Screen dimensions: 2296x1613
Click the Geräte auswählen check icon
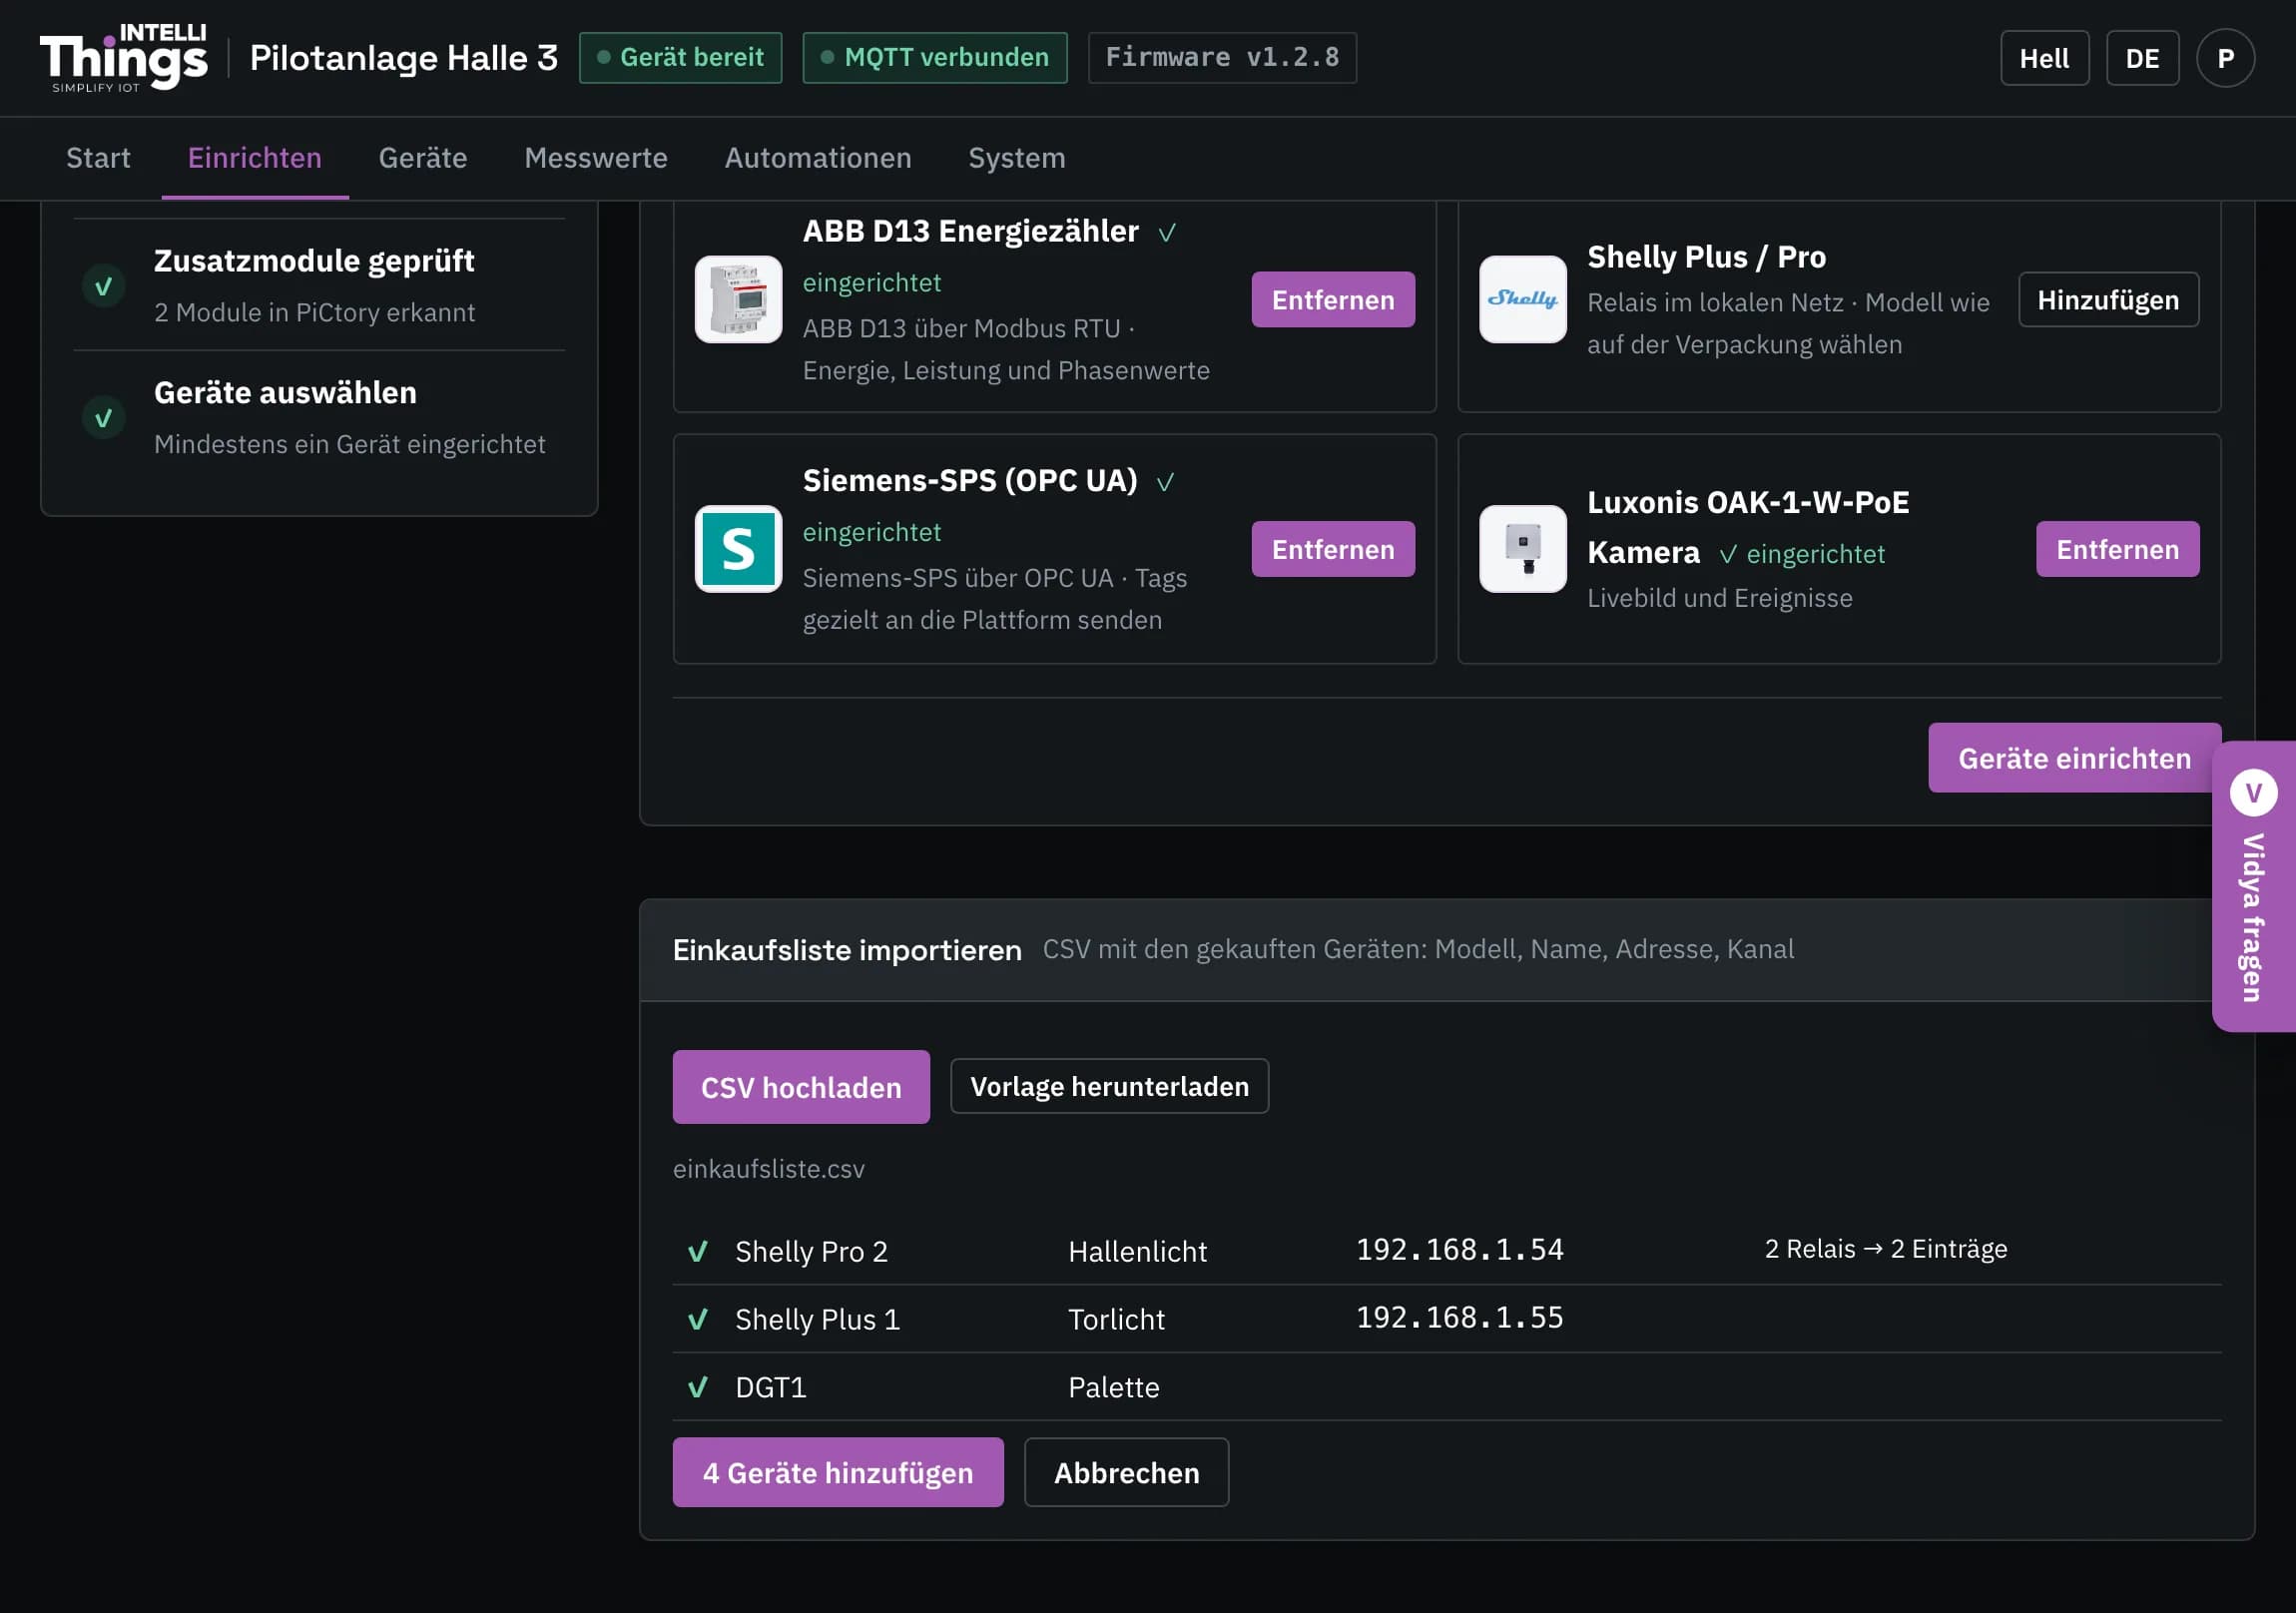click(x=103, y=418)
